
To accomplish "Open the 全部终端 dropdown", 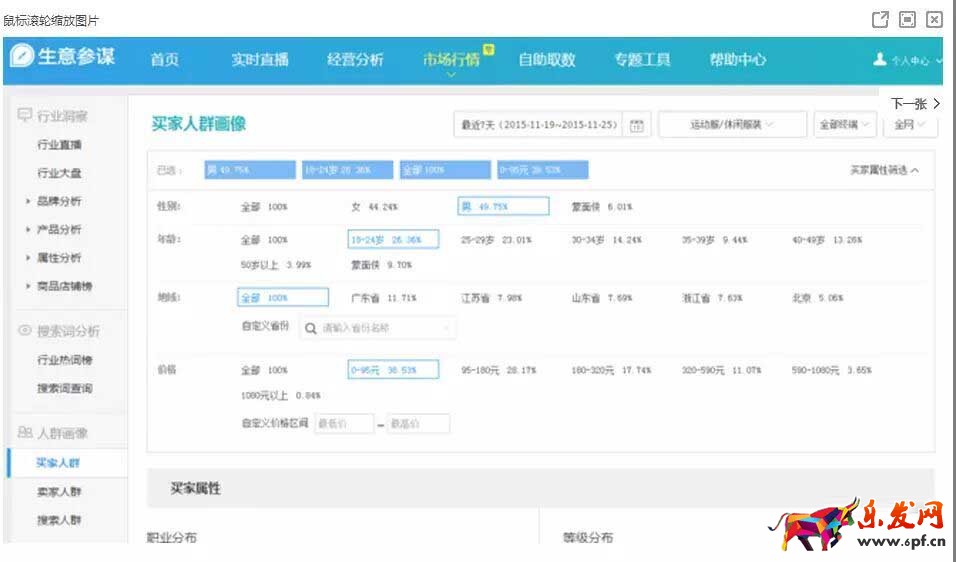I will 845,125.
